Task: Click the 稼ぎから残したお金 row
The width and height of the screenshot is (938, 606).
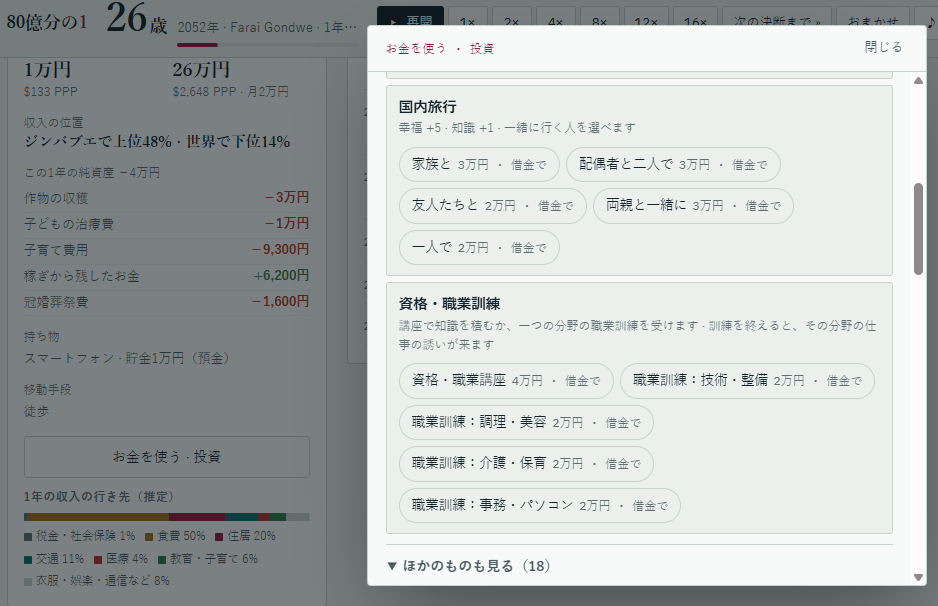Action: (167, 276)
